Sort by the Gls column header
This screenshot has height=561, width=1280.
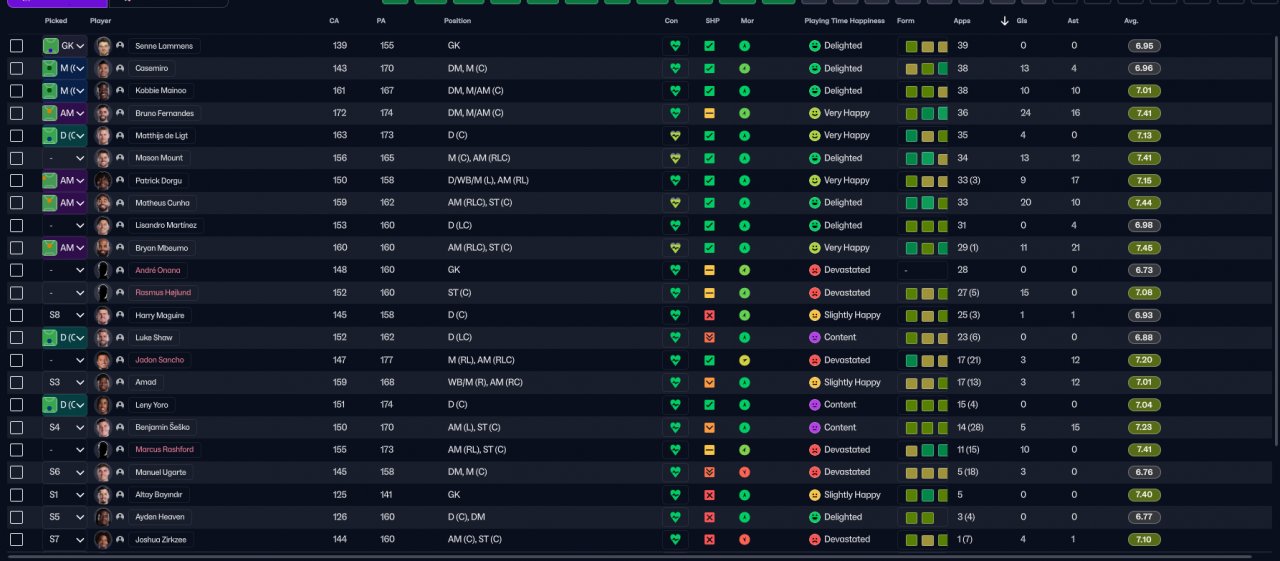click(1023, 21)
